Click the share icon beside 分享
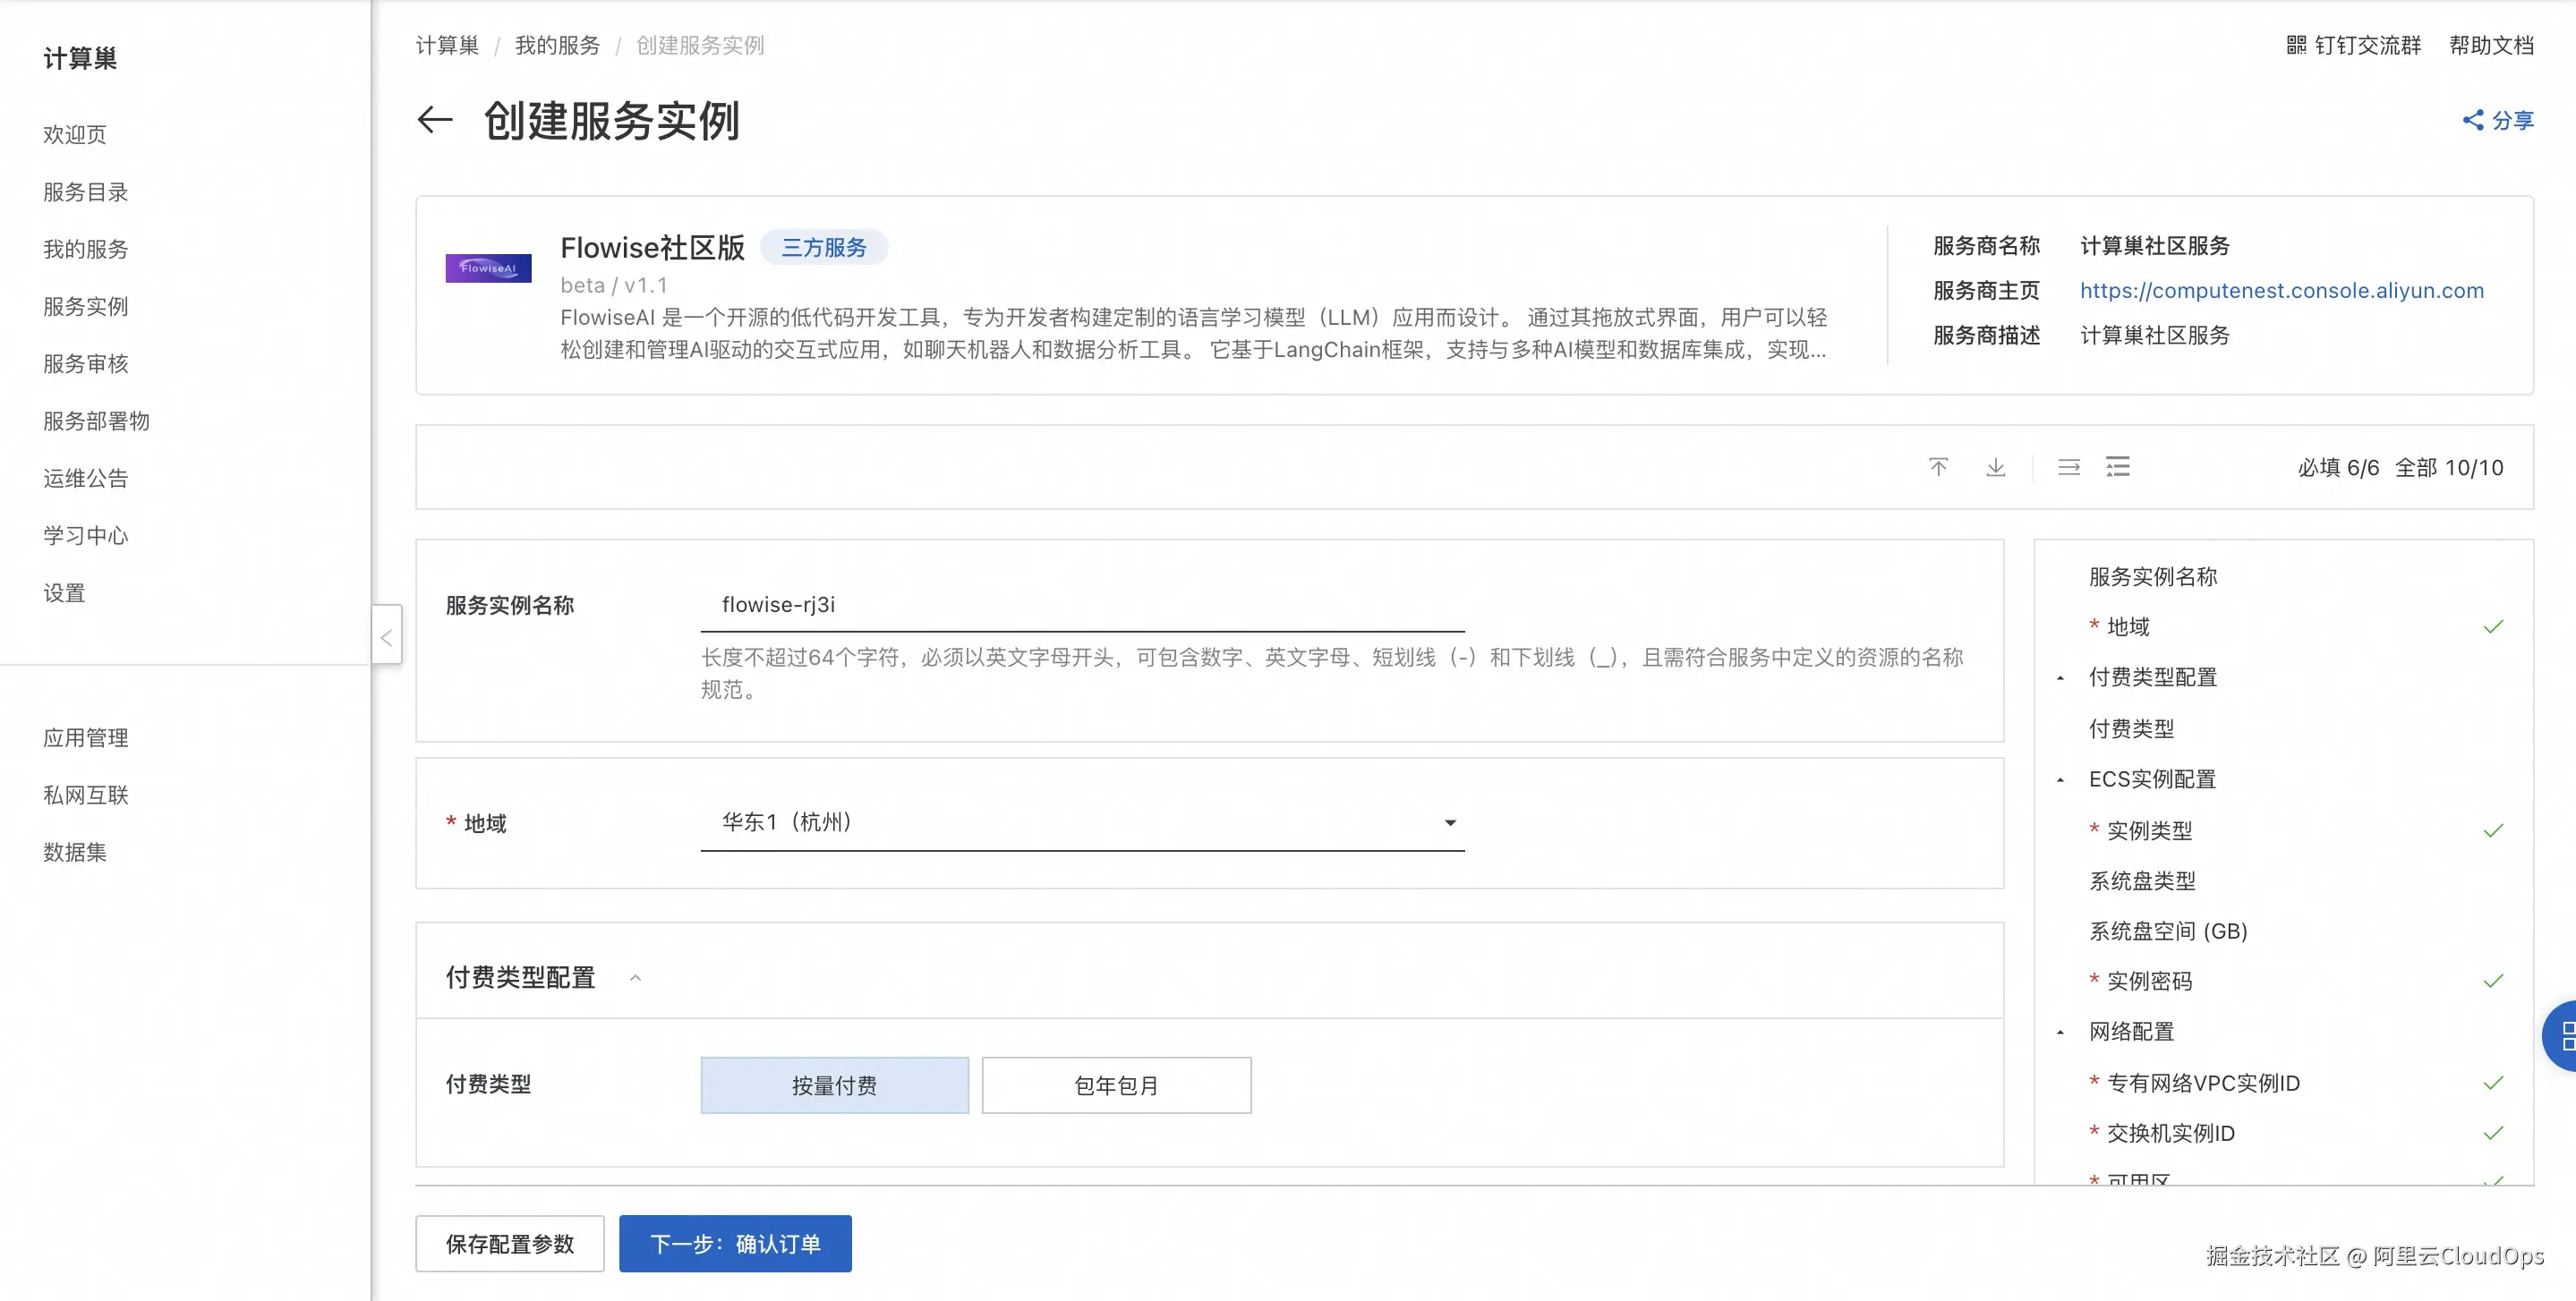The height and width of the screenshot is (1301, 2576). (2475, 120)
